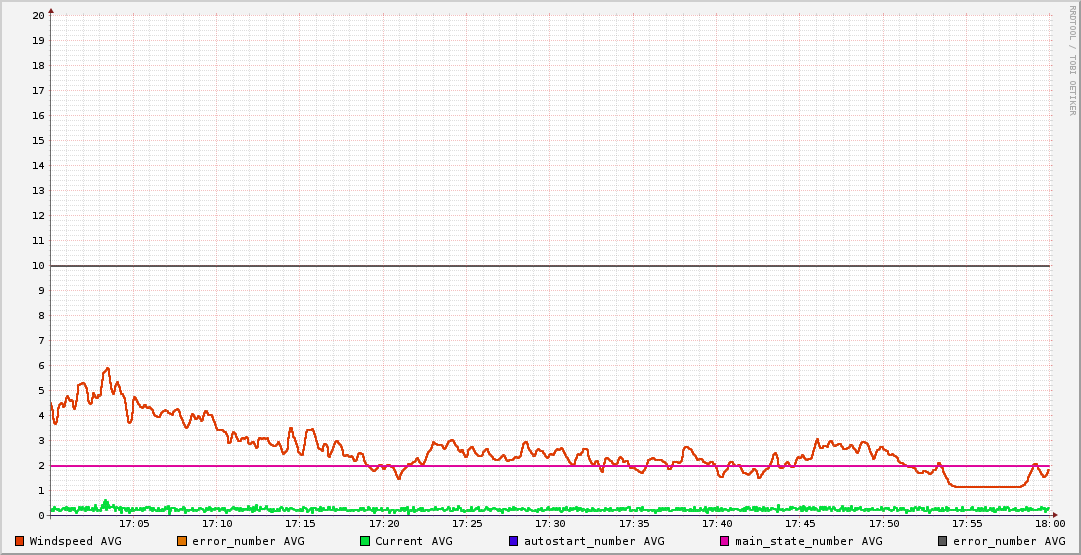Viewport: 1081px width, 555px height.
Task: Click the y-axis label 20
Action: (38, 16)
